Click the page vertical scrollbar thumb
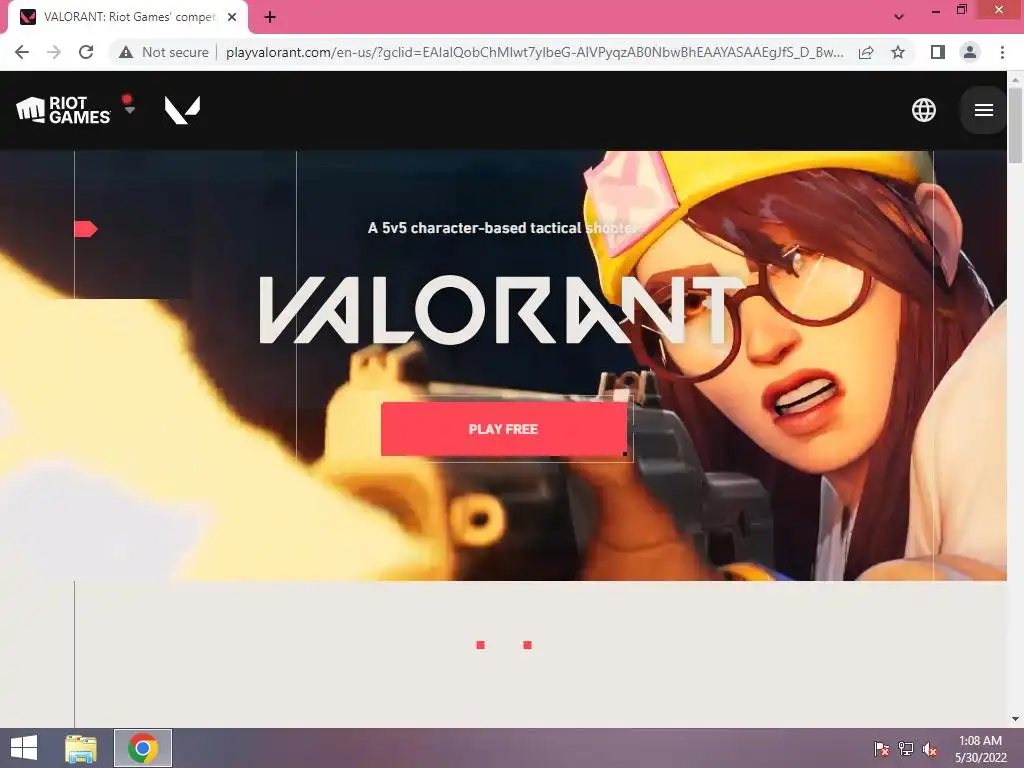 click(1015, 126)
